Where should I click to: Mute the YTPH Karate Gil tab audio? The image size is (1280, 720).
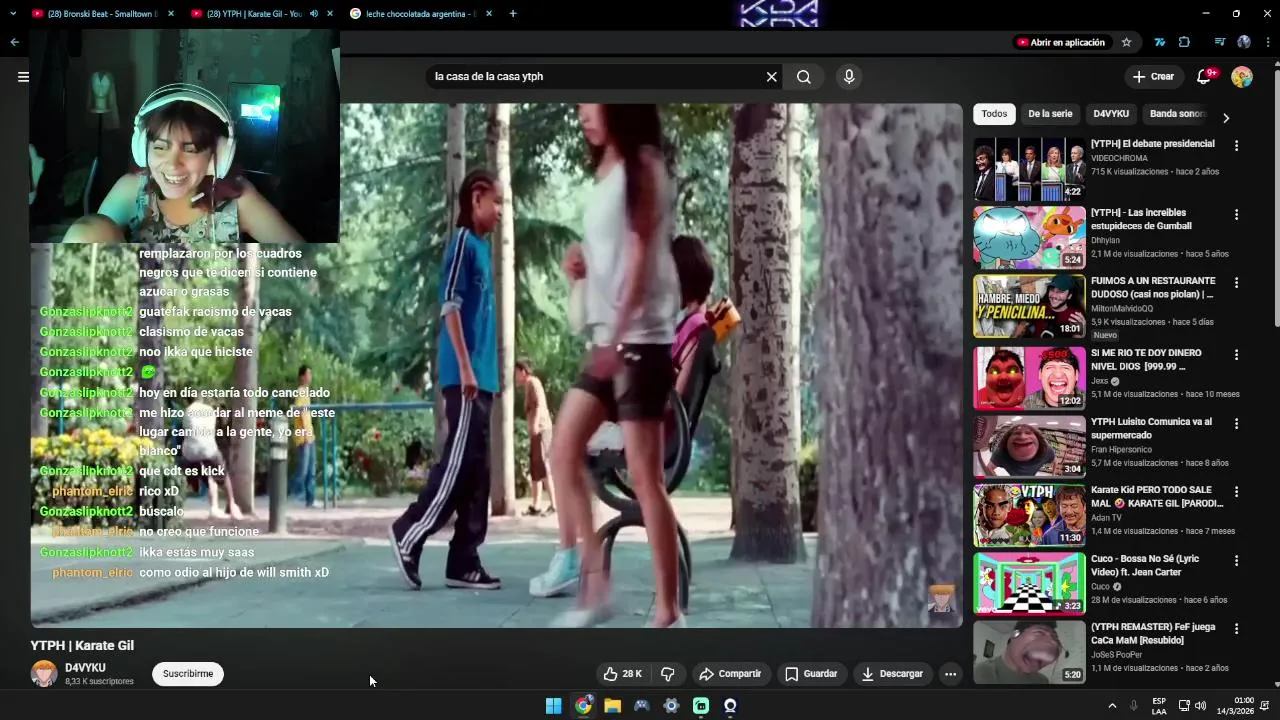point(314,14)
